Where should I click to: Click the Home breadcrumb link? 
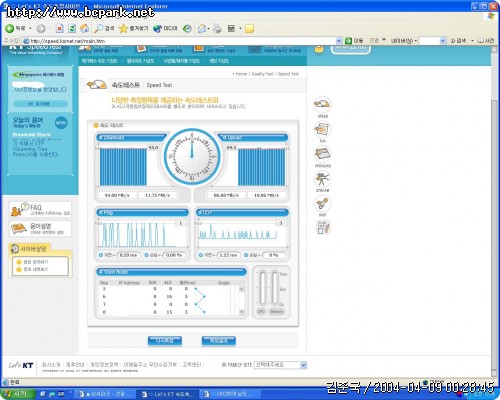click(x=241, y=74)
